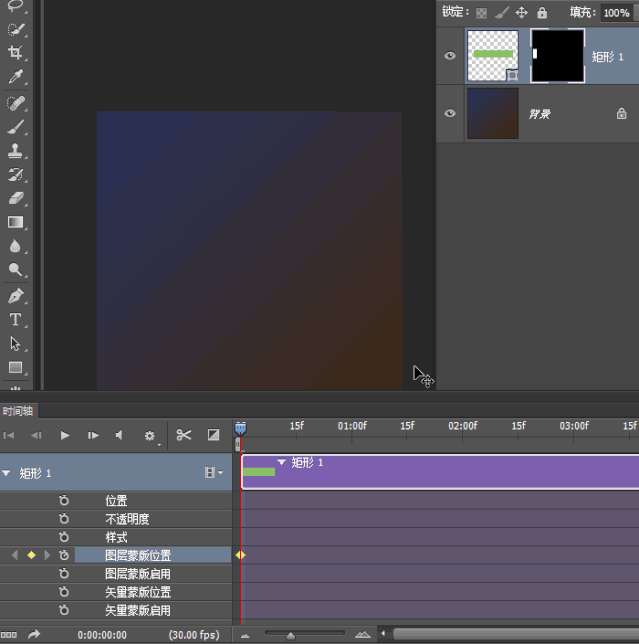Zoom in timeline large mountains icon
639x644 pixels.
[363, 635]
